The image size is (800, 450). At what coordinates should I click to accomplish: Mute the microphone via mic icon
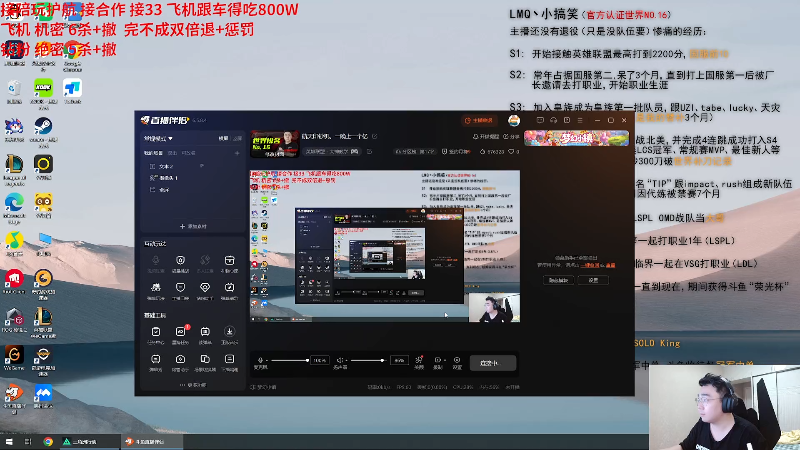260,360
